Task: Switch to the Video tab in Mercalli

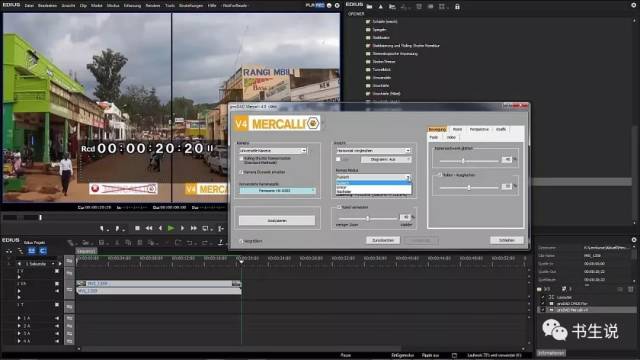Action: pyautogui.click(x=451, y=138)
